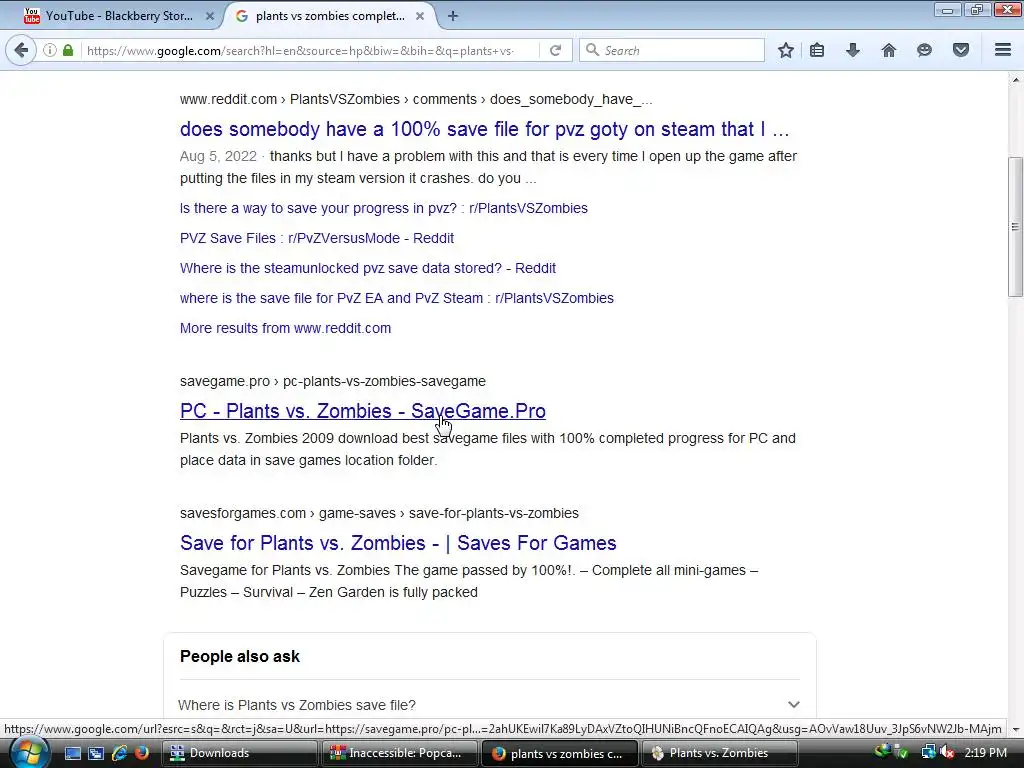Open the Firefox hamburger menu
The image size is (1024, 768).
point(1003,50)
